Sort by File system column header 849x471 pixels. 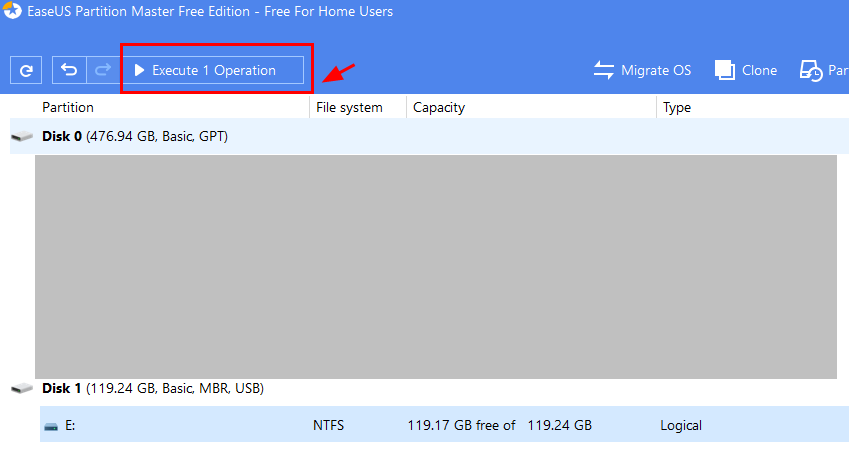coord(349,107)
